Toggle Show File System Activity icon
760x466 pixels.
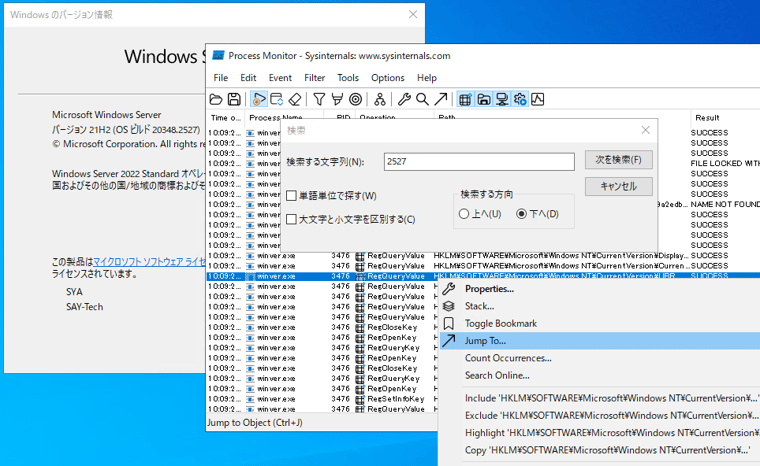(483, 99)
